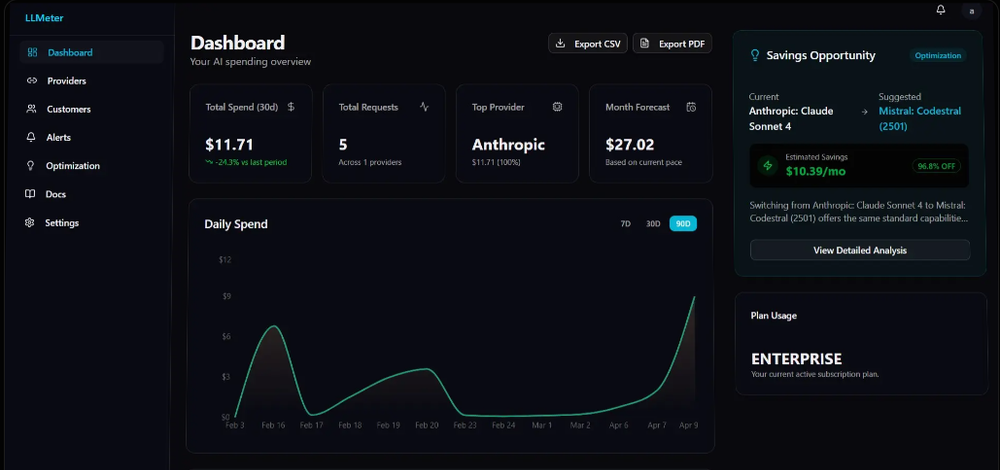Open notifications bell in top bar
Screen dimensions: 1000x470
click(940, 10)
